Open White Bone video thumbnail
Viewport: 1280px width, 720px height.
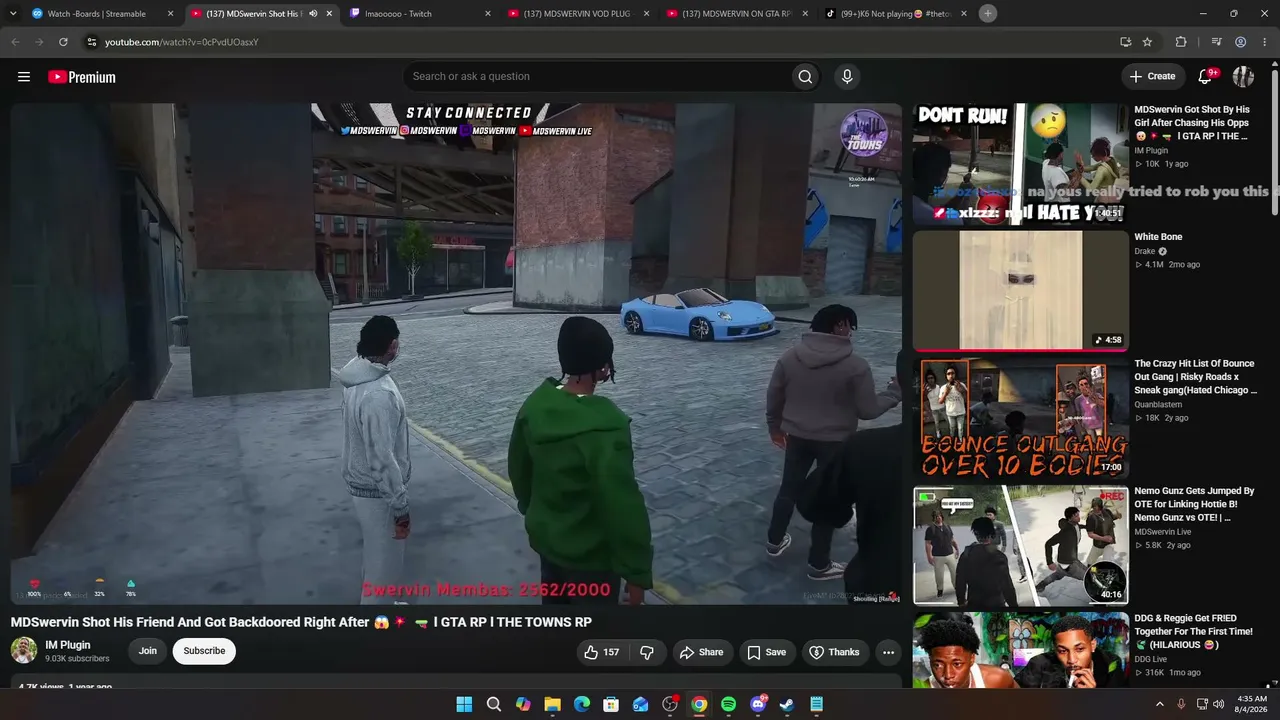click(x=1021, y=291)
